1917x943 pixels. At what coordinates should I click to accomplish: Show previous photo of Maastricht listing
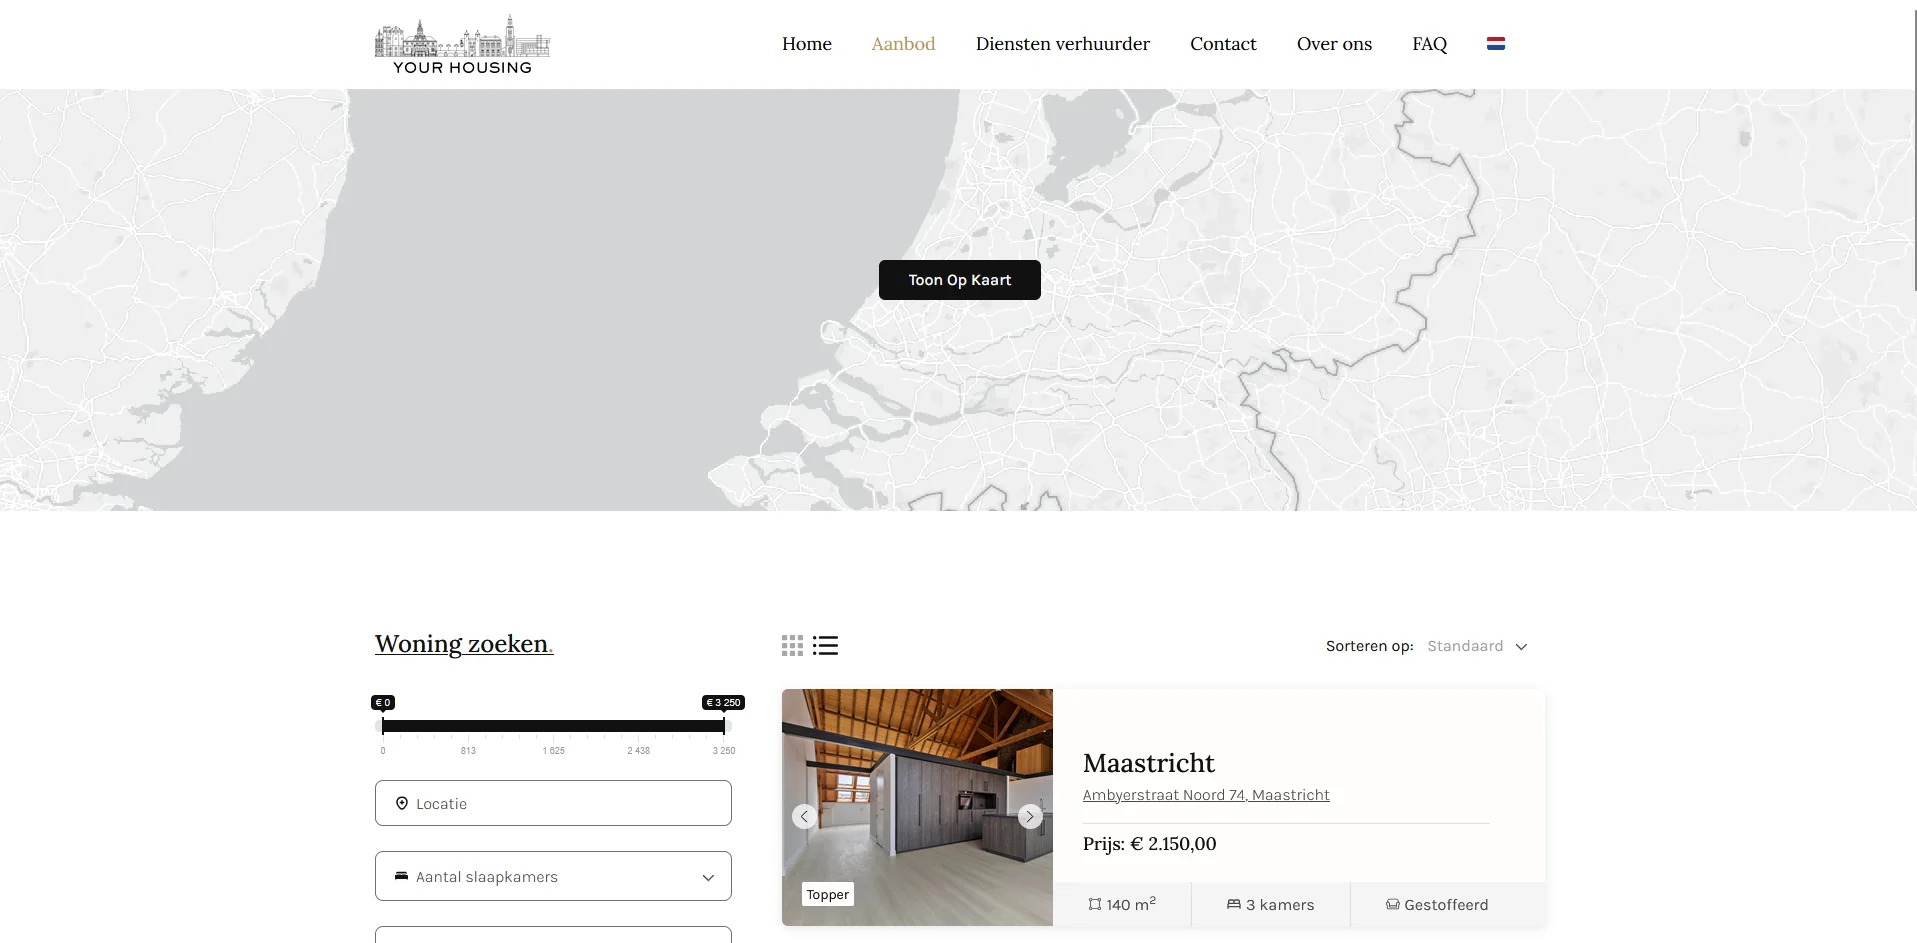tap(804, 817)
